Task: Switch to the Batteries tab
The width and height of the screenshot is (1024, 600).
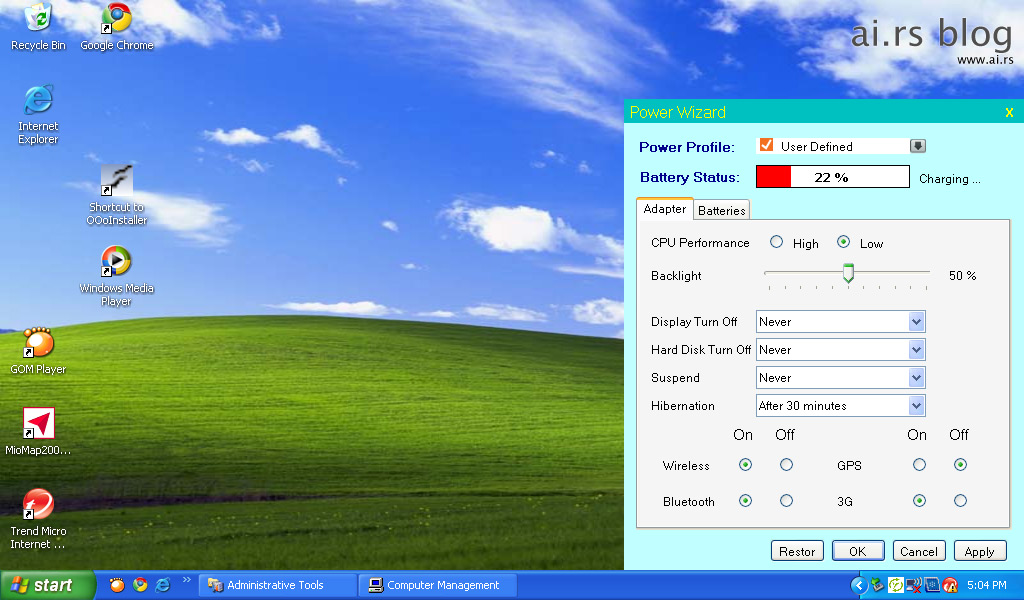Action: coord(722,210)
